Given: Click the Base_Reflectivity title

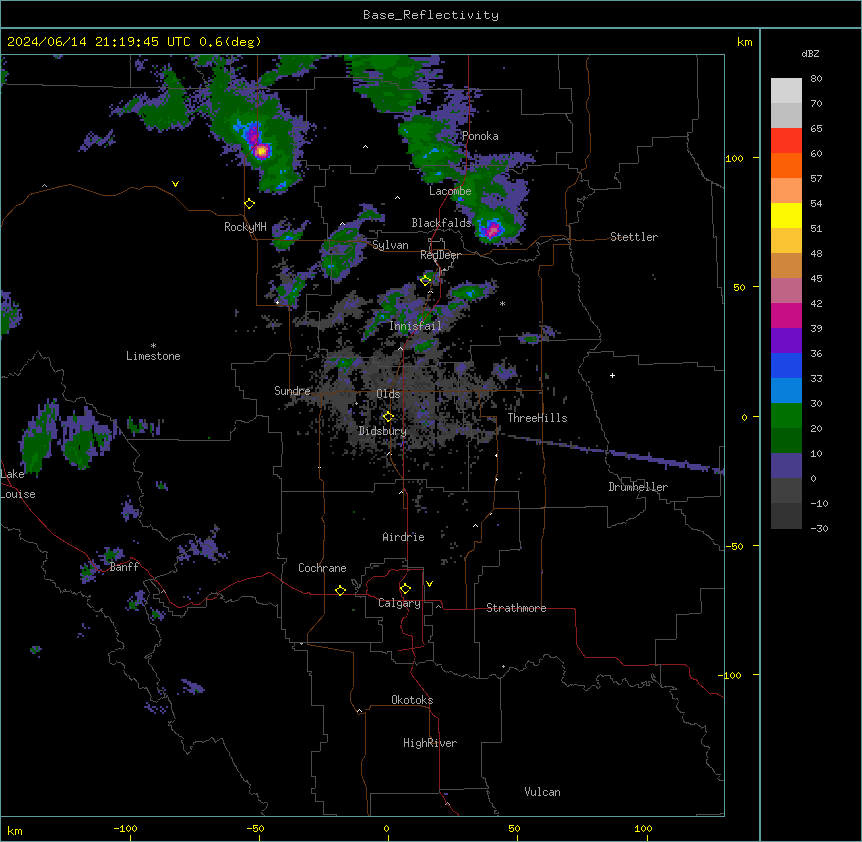Looking at the screenshot, I should point(431,15).
